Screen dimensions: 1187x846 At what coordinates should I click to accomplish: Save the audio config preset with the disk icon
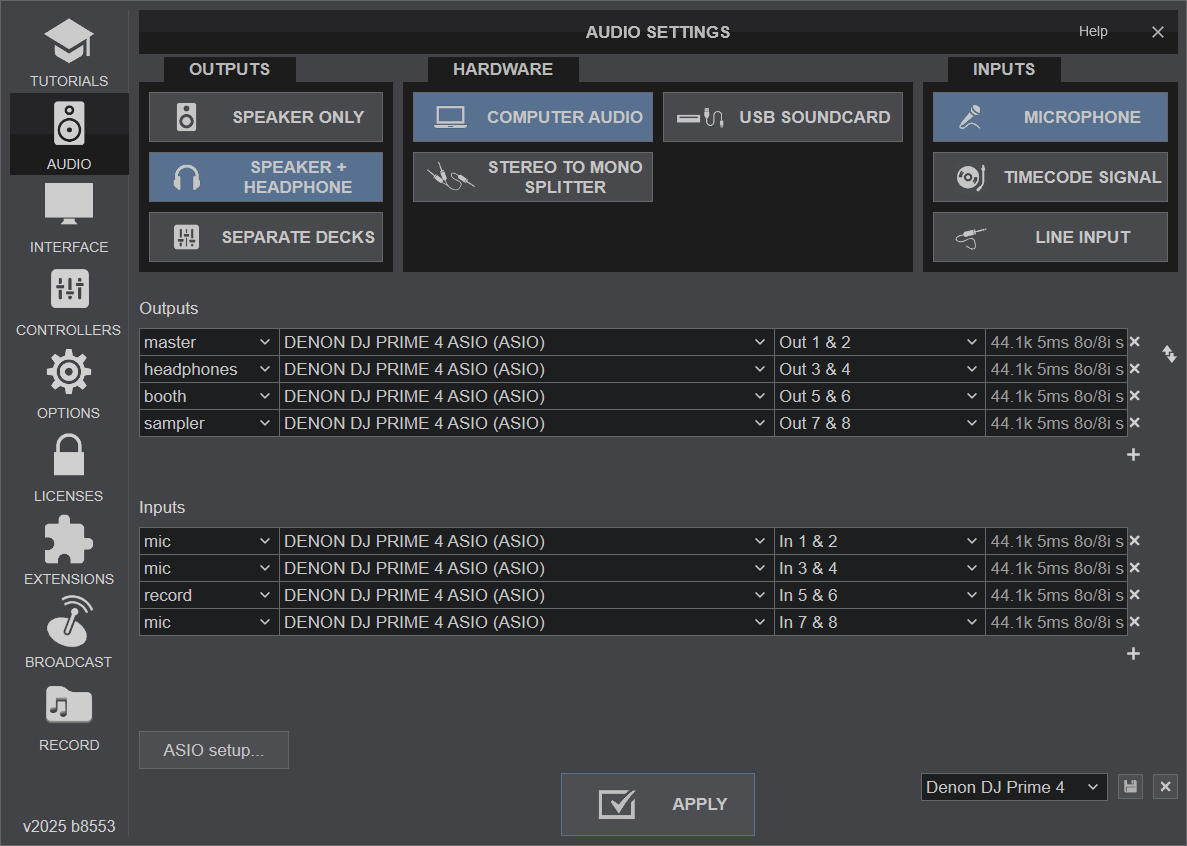(x=1131, y=787)
